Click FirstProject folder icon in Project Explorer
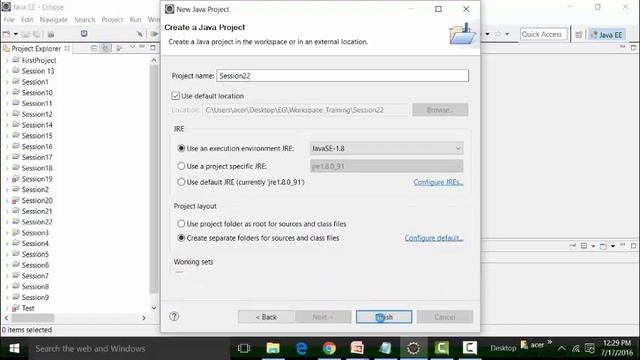Viewport: 640px width, 360px height. [x=16, y=60]
